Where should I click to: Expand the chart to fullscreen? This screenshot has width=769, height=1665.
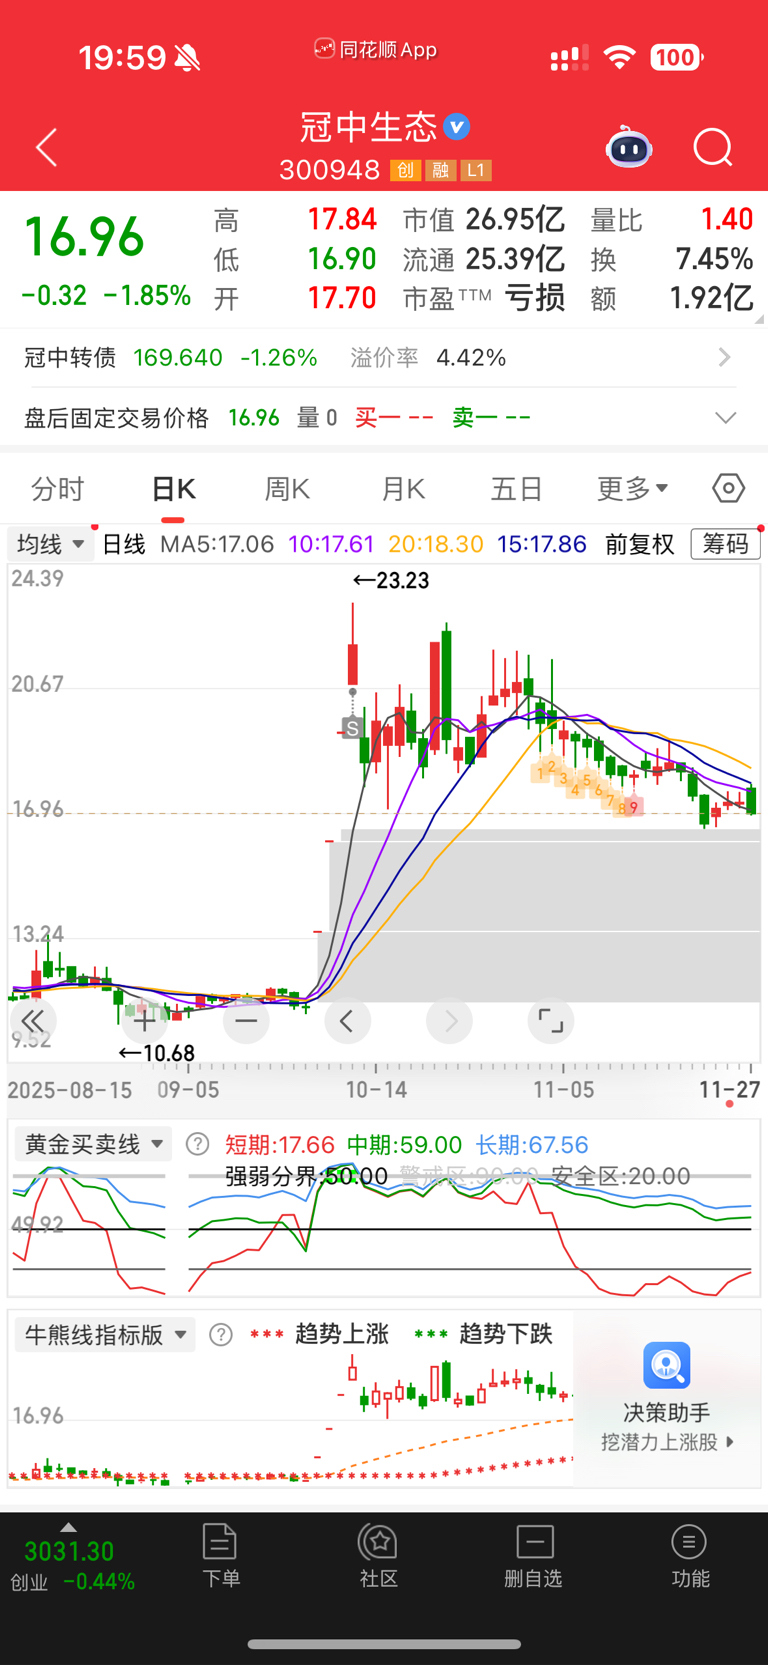(550, 1021)
